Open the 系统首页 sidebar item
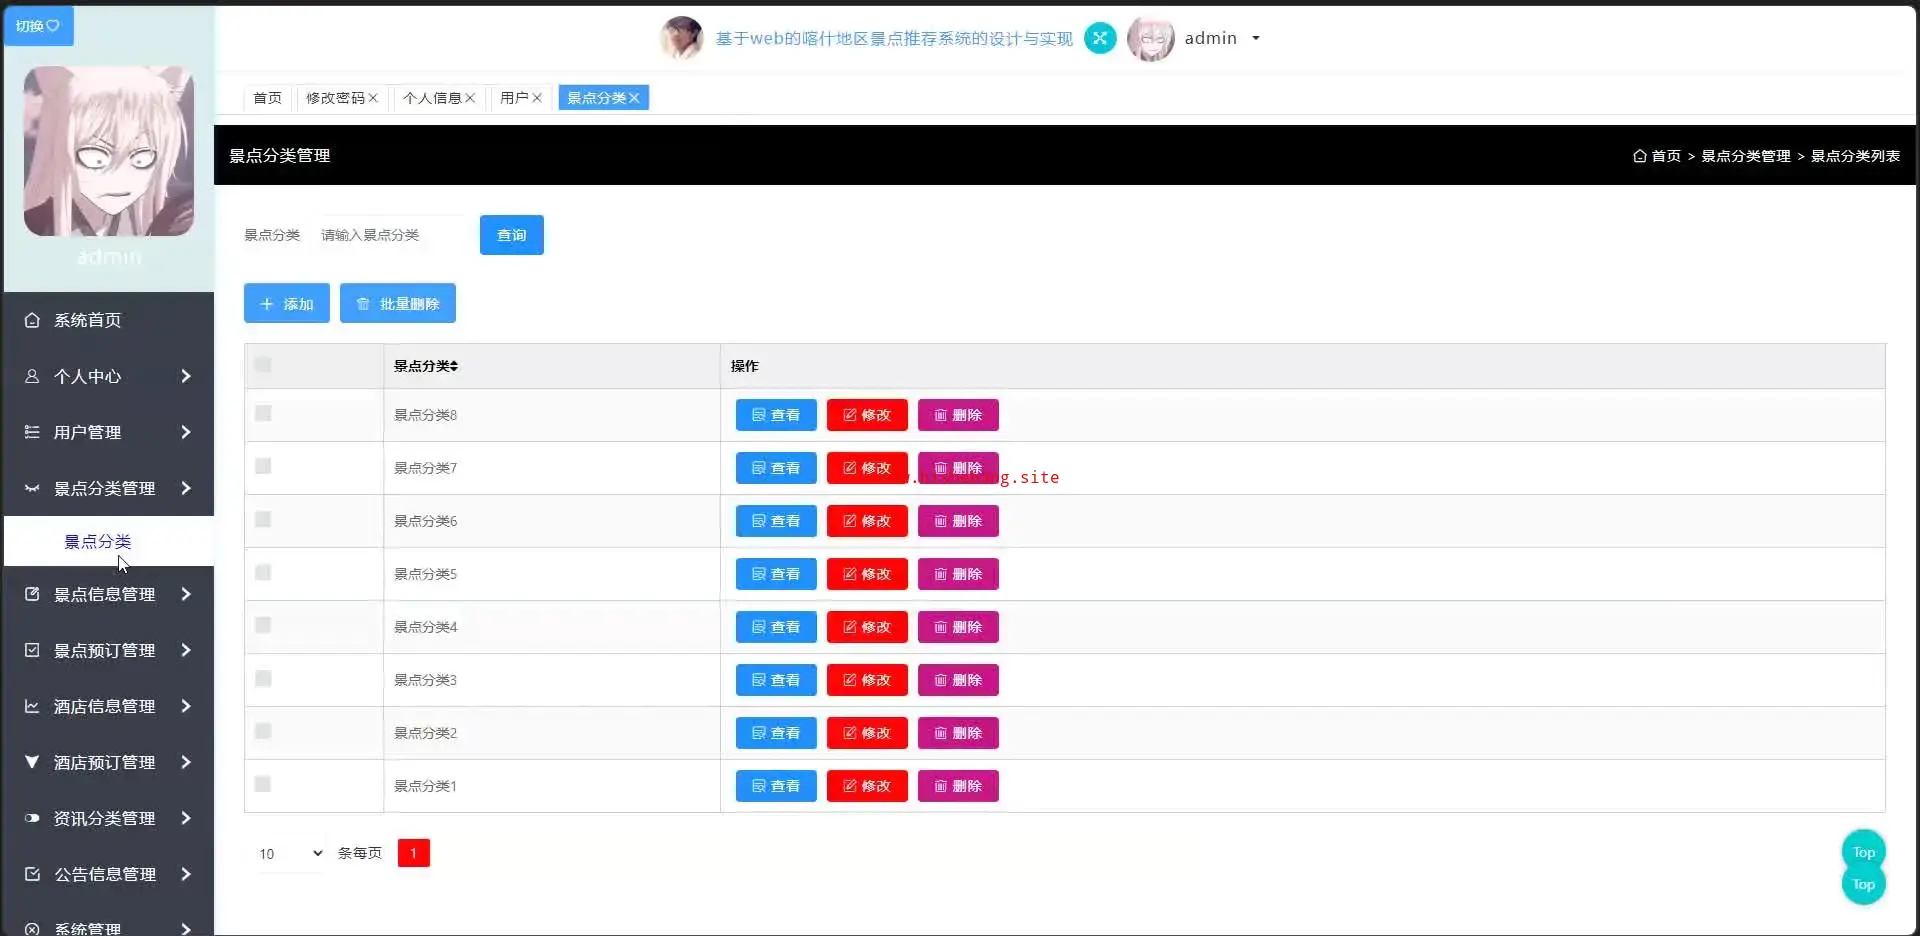This screenshot has height=936, width=1920. coord(109,320)
